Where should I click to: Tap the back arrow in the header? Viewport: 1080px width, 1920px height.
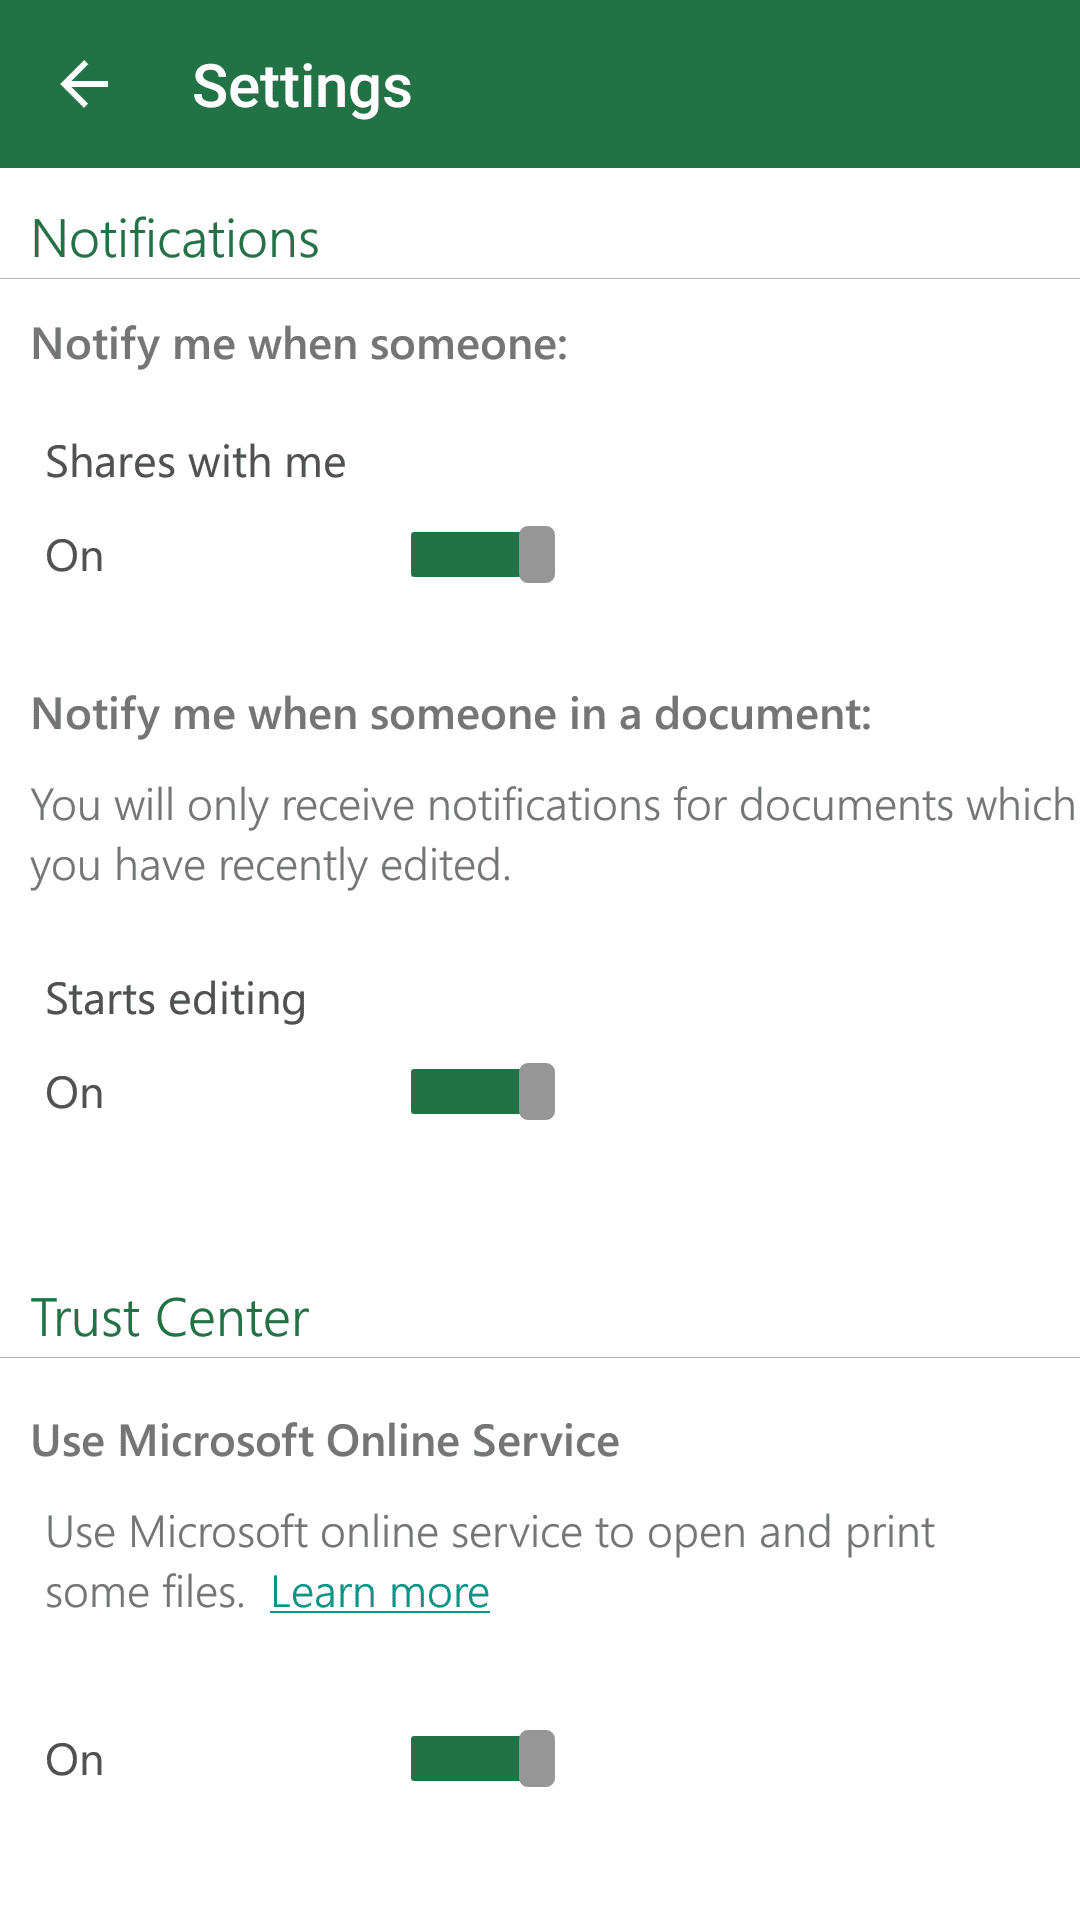(x=84, y=84)
